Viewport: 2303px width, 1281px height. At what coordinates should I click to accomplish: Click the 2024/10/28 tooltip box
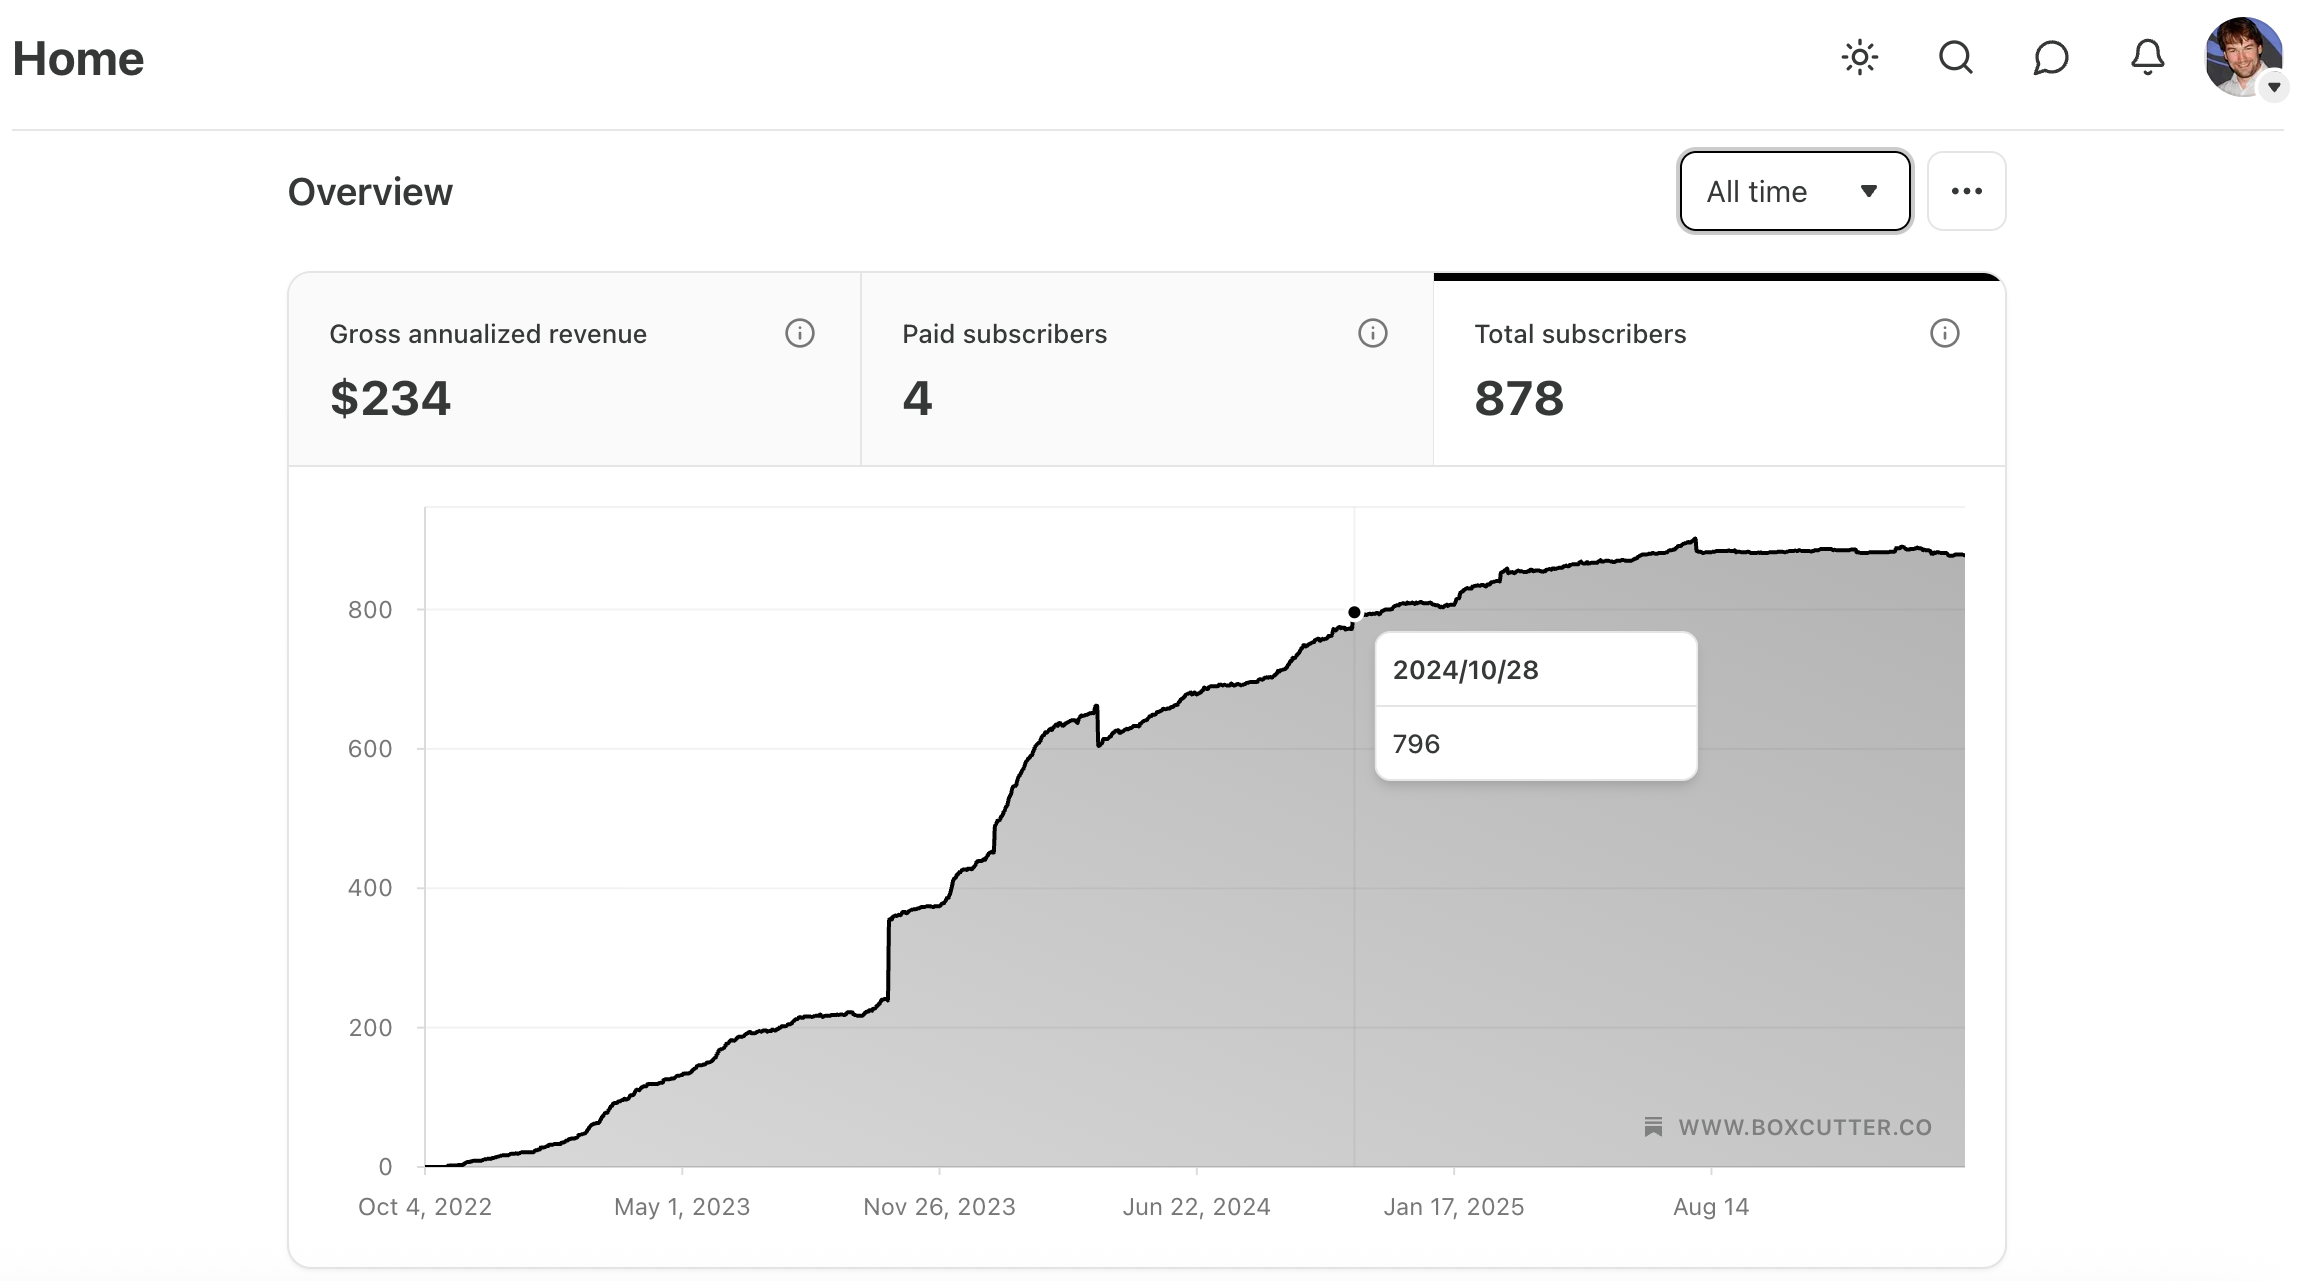click(1535, 705)
